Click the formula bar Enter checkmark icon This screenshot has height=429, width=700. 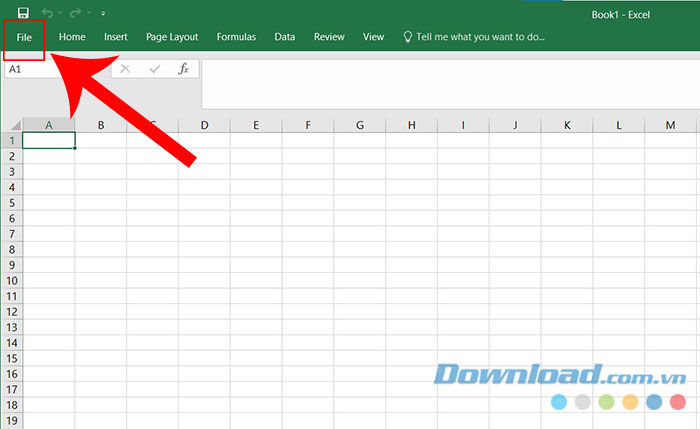tap(154, 69)
